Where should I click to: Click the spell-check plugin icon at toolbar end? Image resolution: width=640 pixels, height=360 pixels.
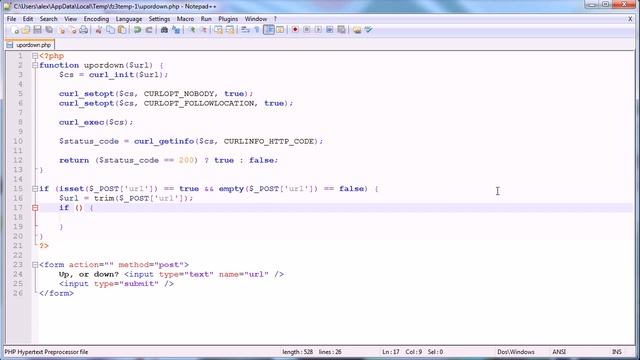(x=369, y=30)
